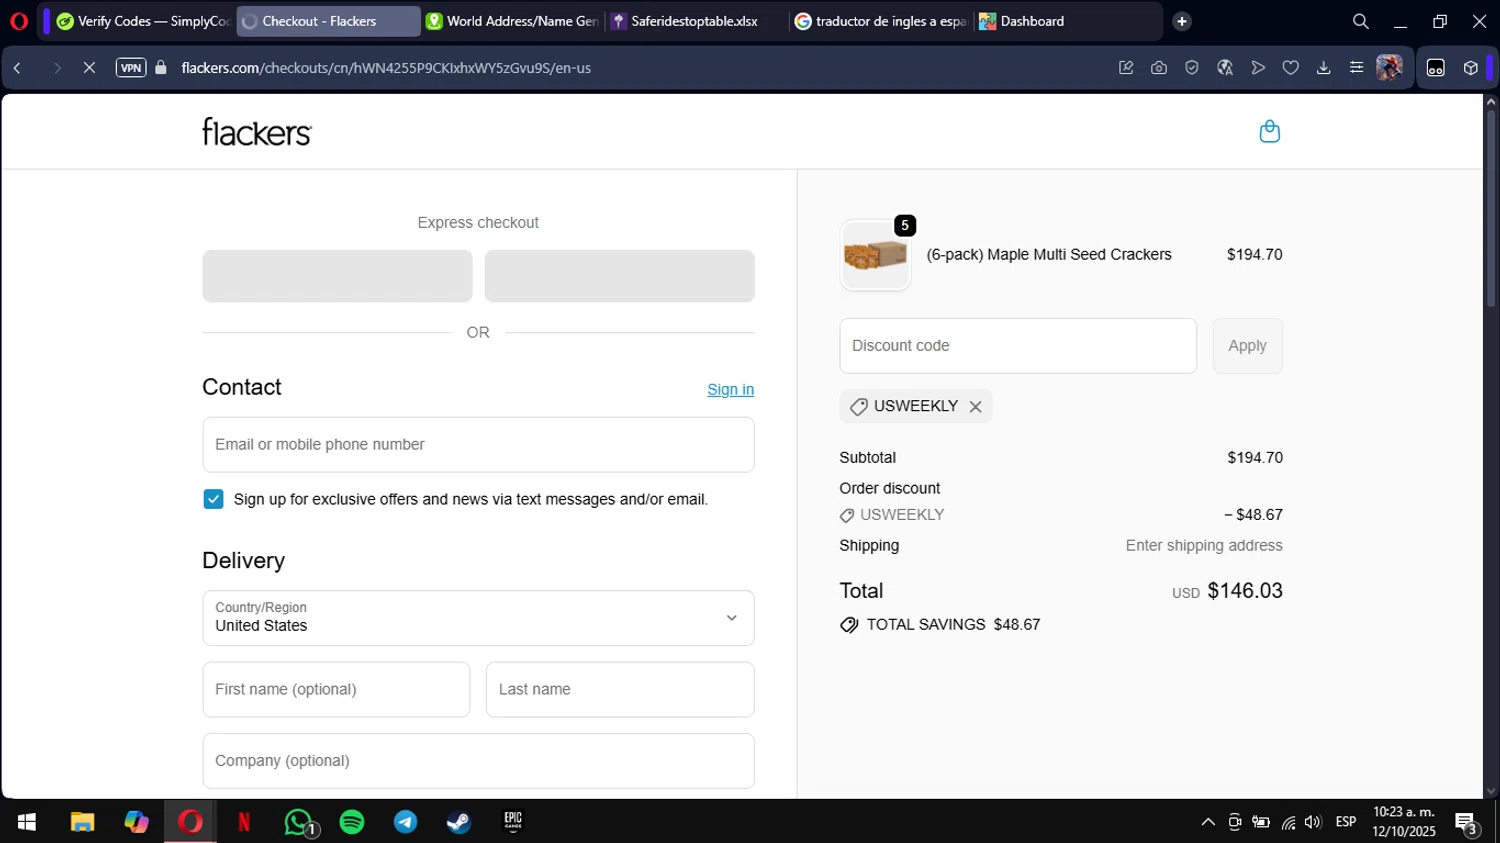
Task: Show hidden system tray icons
Action: pos(1208,822)
